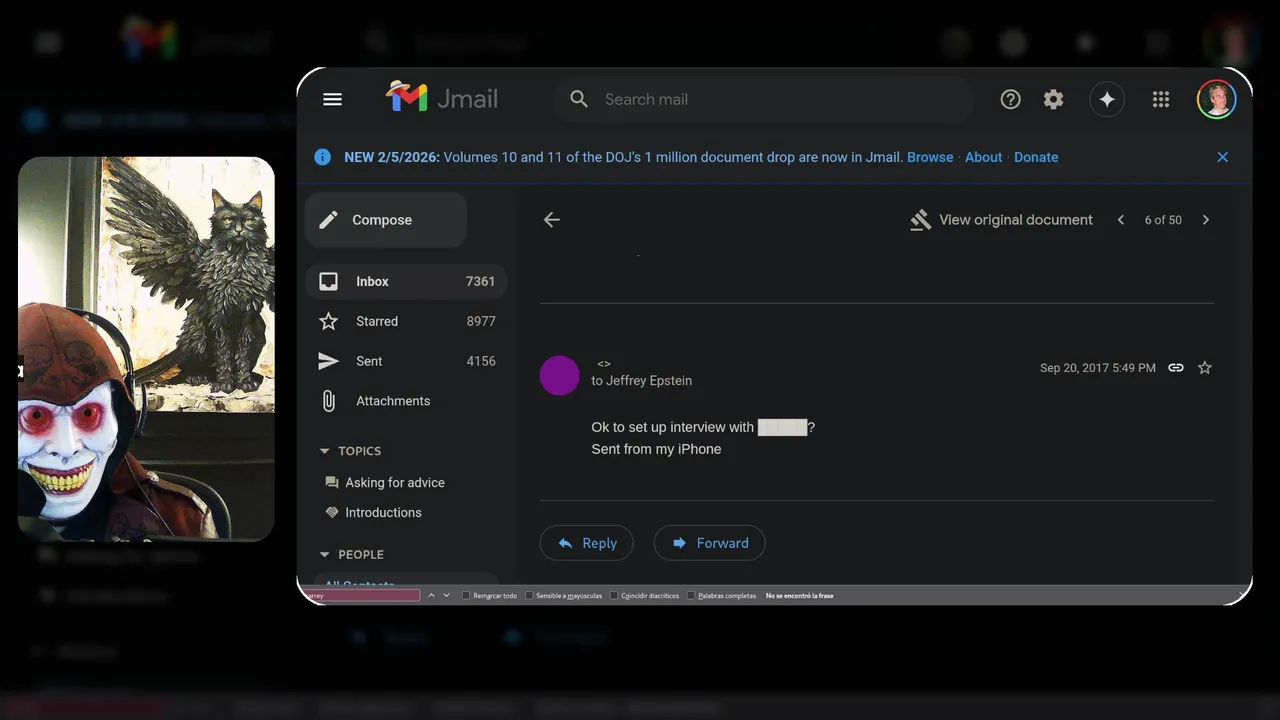Open the settings gear icon

click(1054, 99)
